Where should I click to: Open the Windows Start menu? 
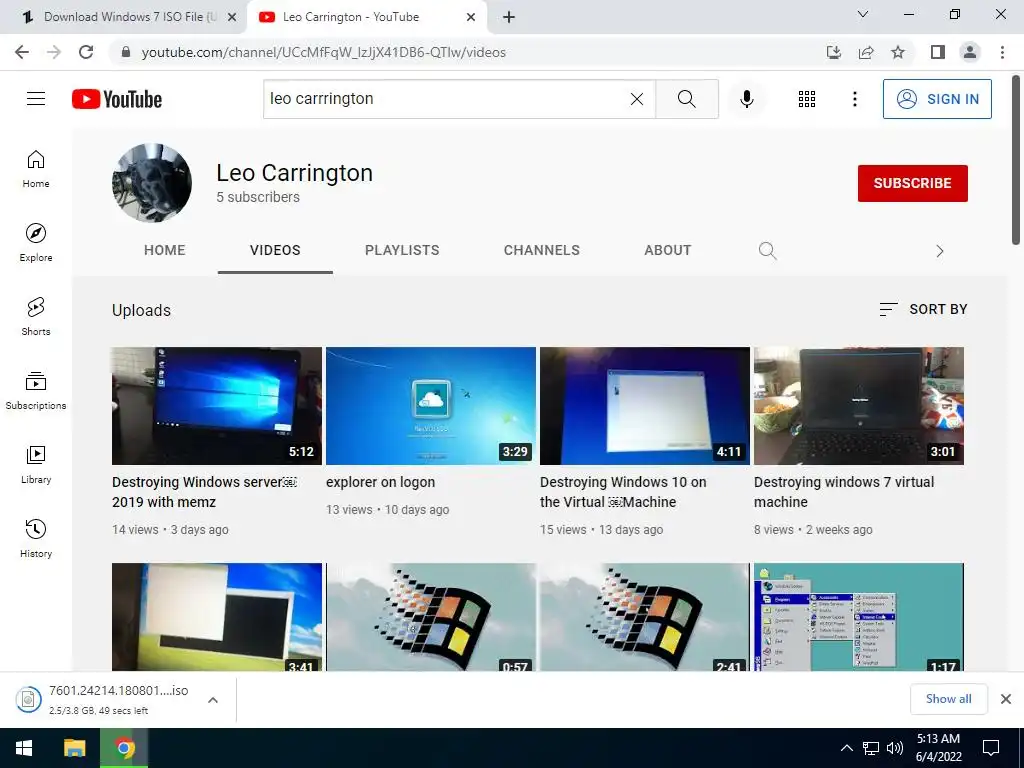(x=24, y=748)
